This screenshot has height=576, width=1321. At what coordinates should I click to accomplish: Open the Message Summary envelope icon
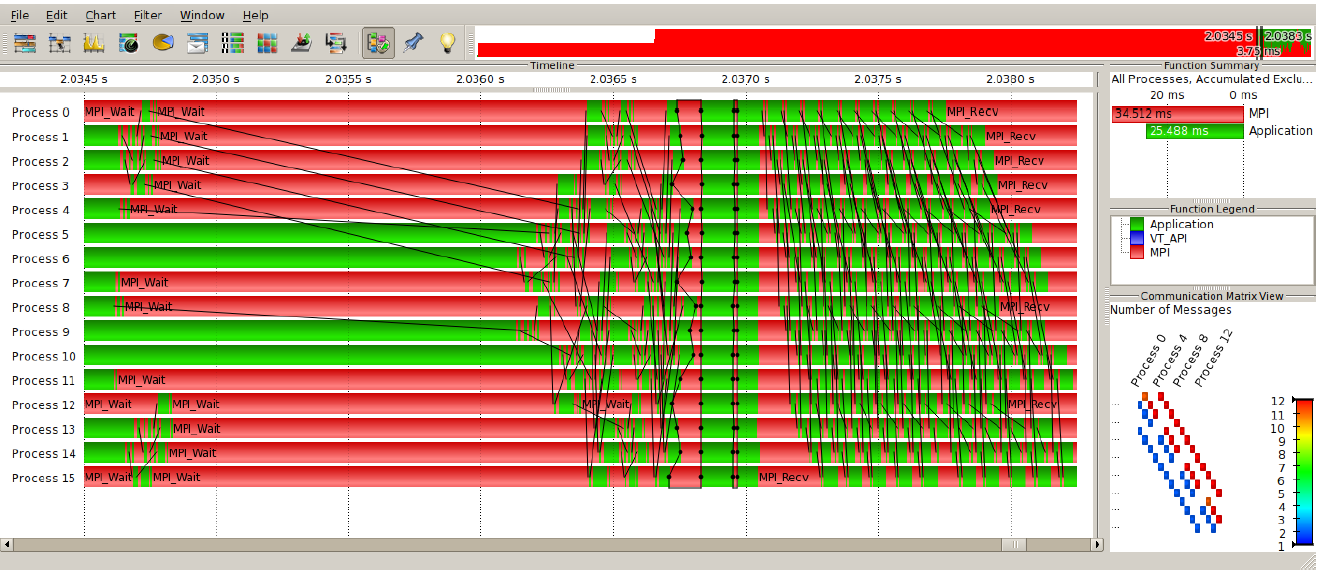(198, 43)
